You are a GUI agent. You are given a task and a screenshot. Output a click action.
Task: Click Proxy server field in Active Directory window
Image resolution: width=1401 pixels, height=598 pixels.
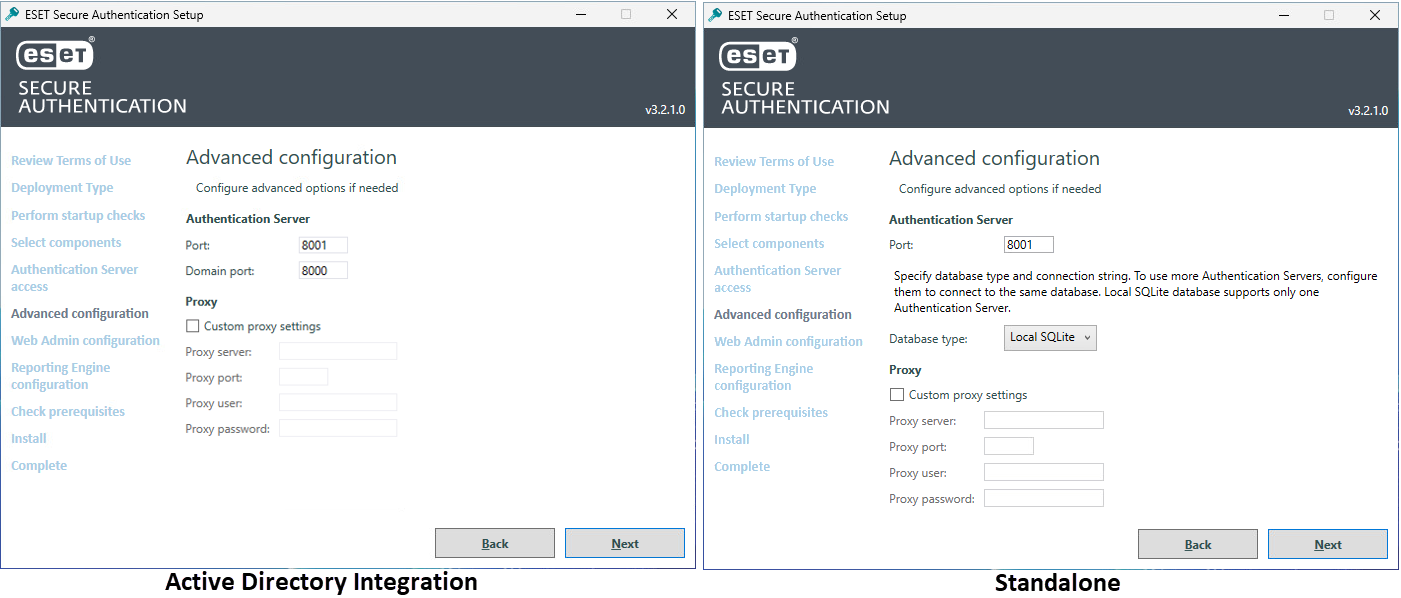pos(338,351)
